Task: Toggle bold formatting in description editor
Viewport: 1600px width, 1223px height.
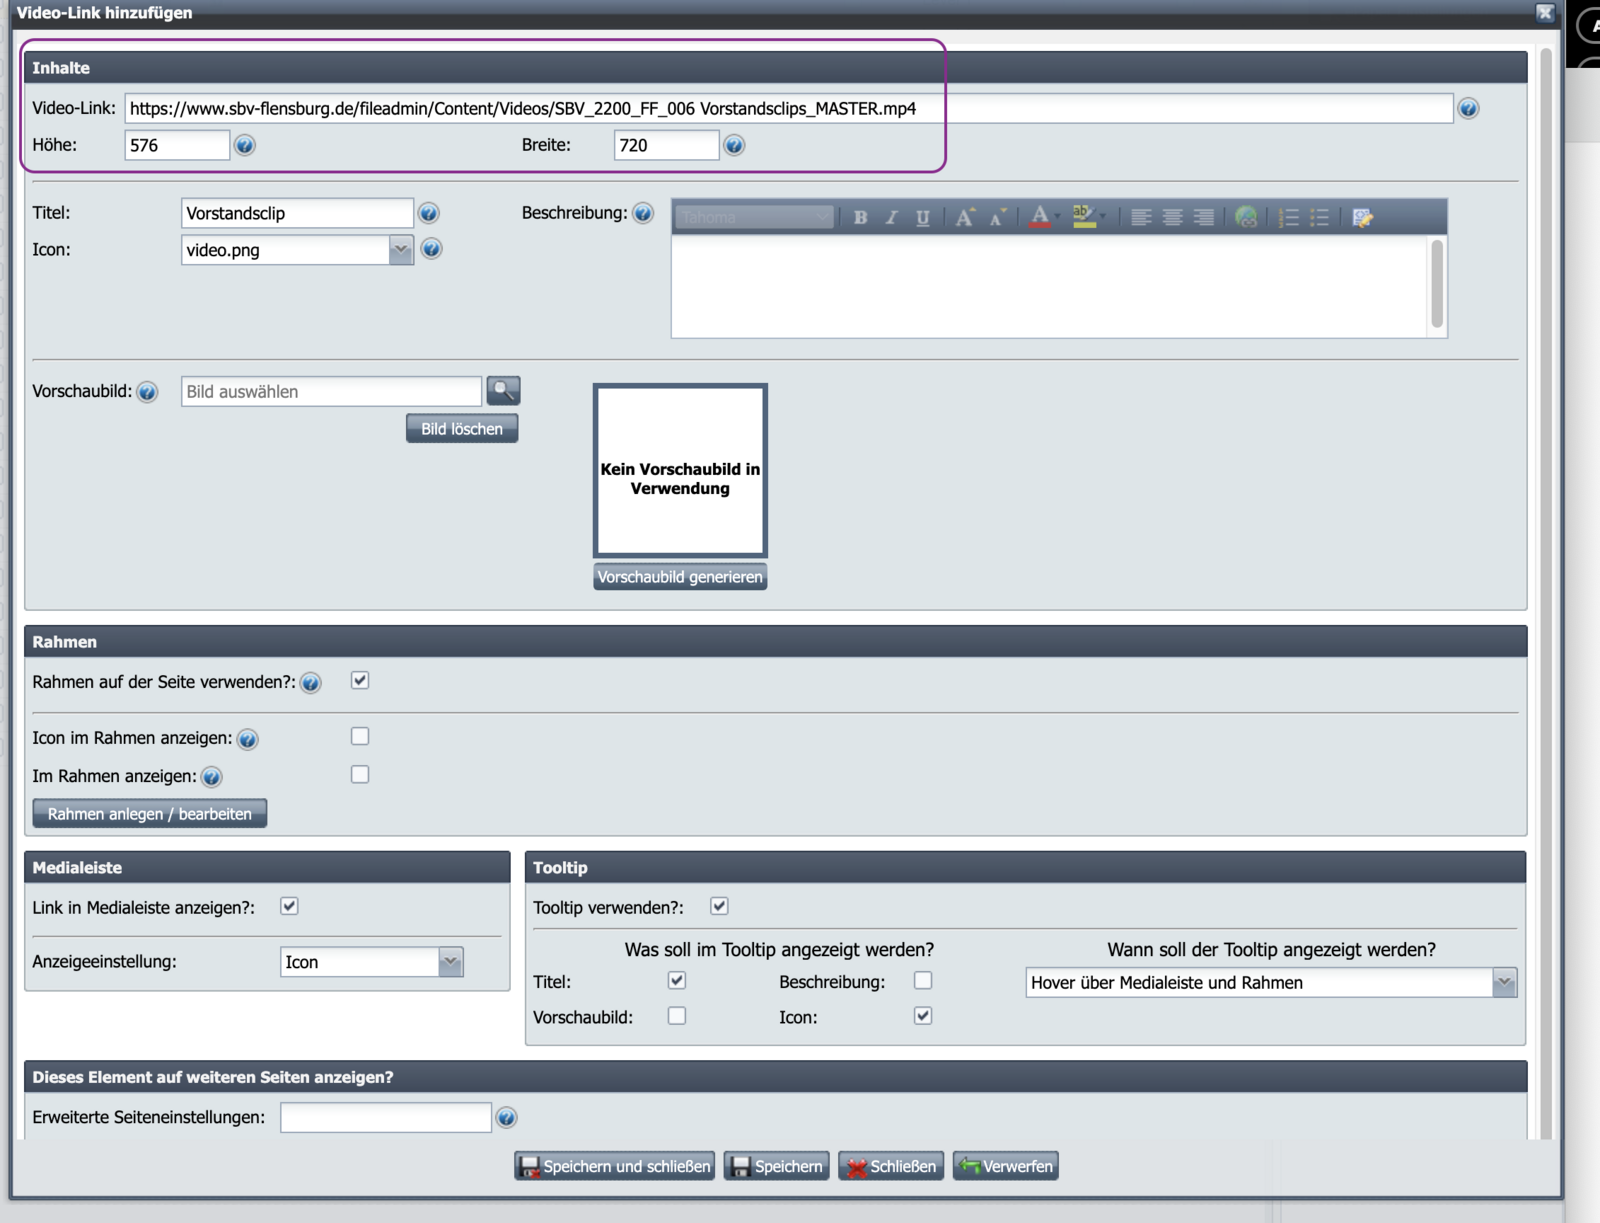Action: pyautogui.click(x=860, y=217)
